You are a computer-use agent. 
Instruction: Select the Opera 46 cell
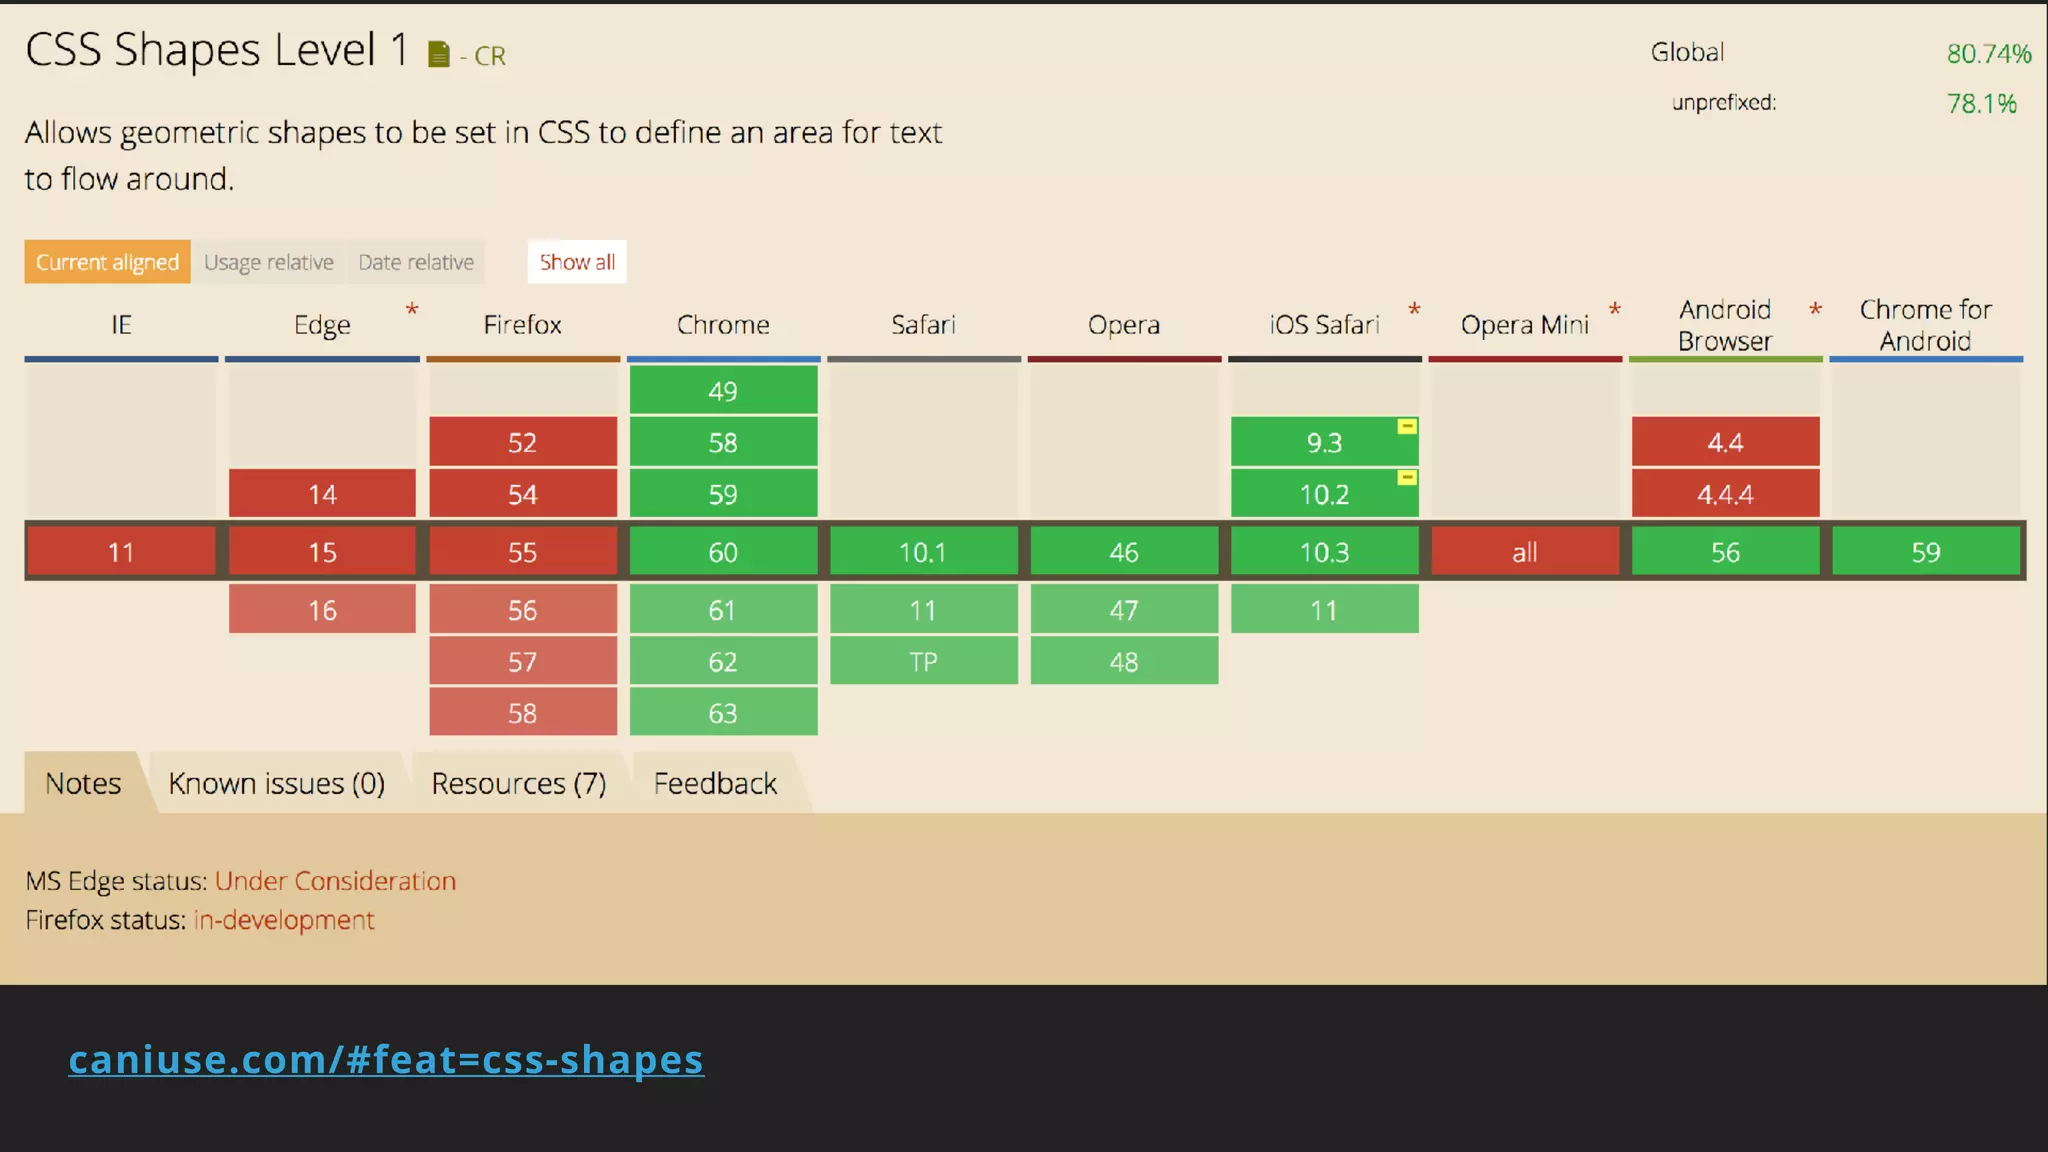[1124, 552]
